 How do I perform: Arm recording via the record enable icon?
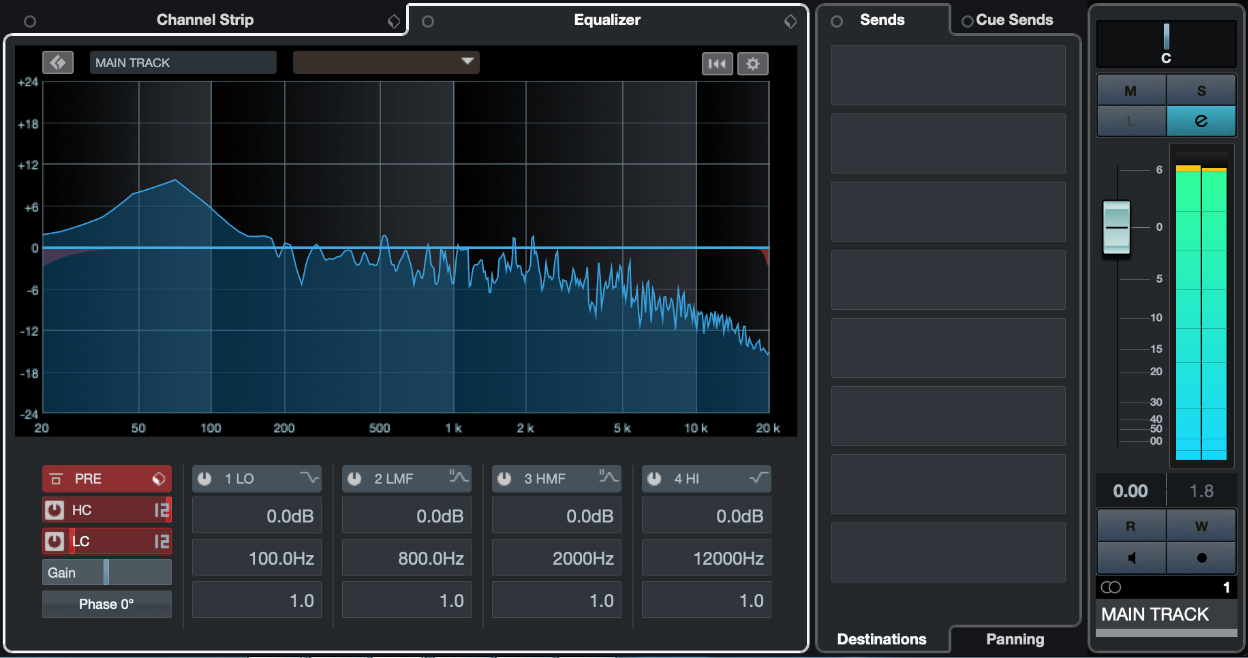tap(1200, 557)
